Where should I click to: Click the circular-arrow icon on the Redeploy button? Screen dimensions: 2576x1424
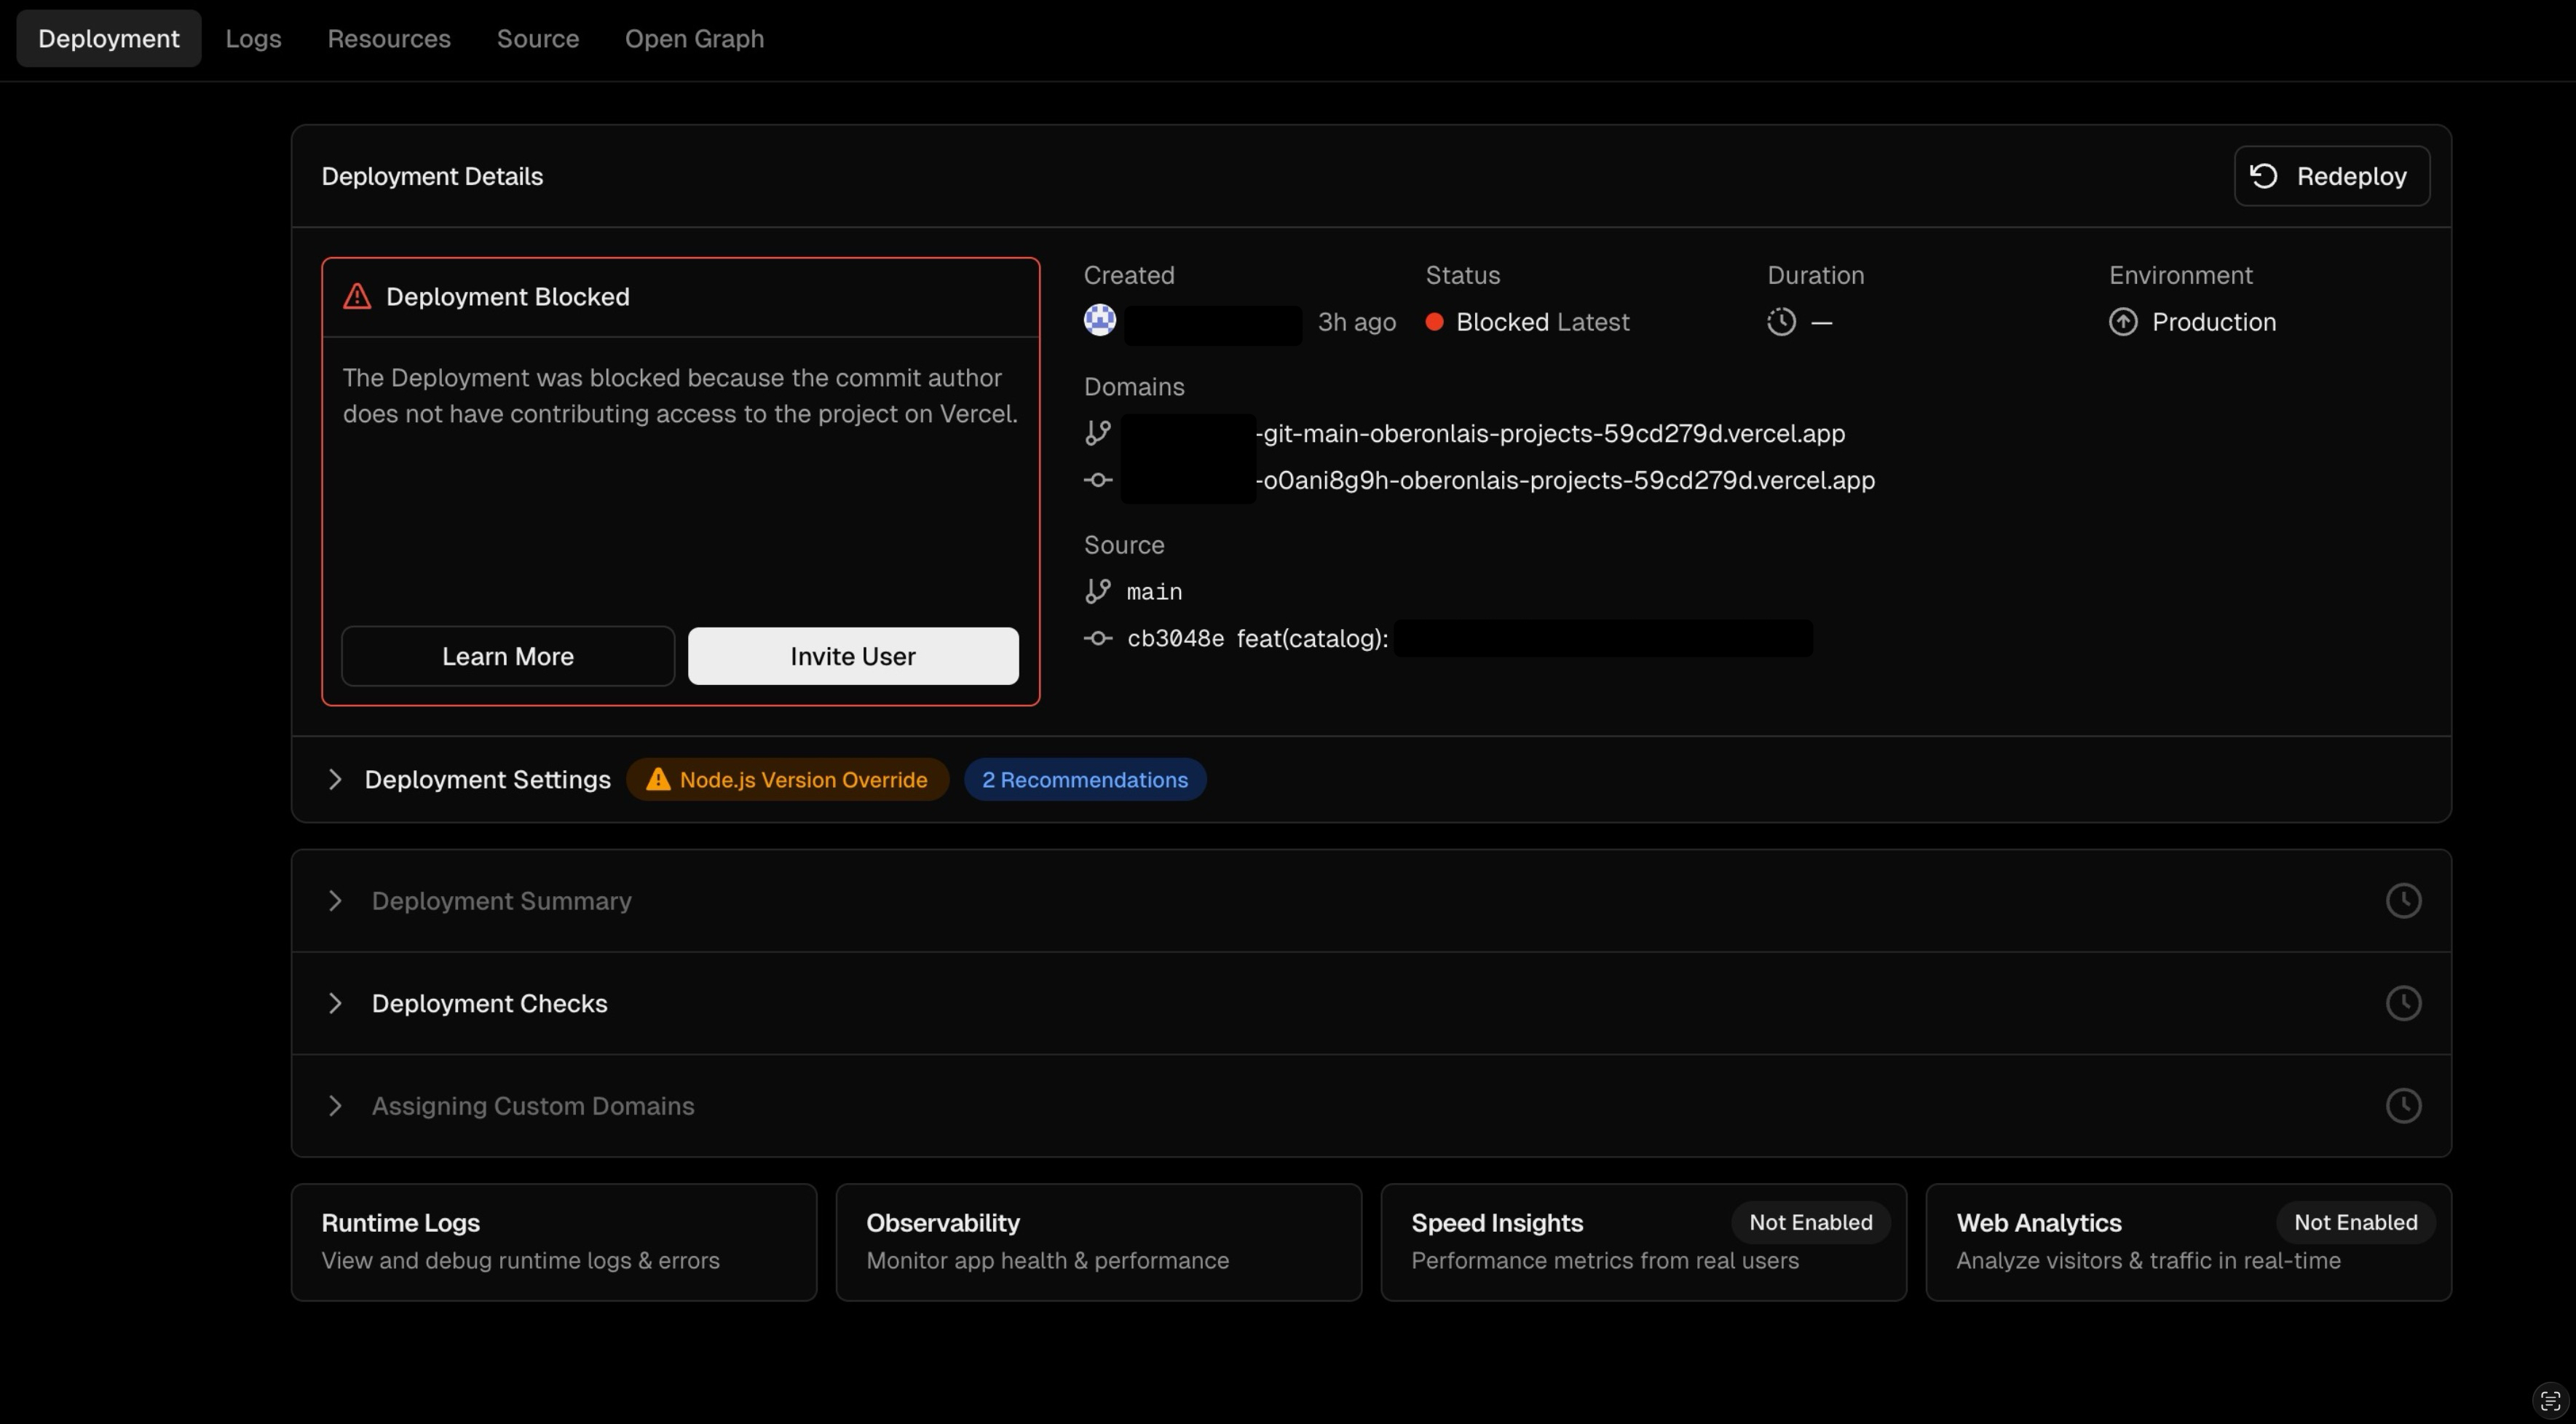click(2264, 176)
